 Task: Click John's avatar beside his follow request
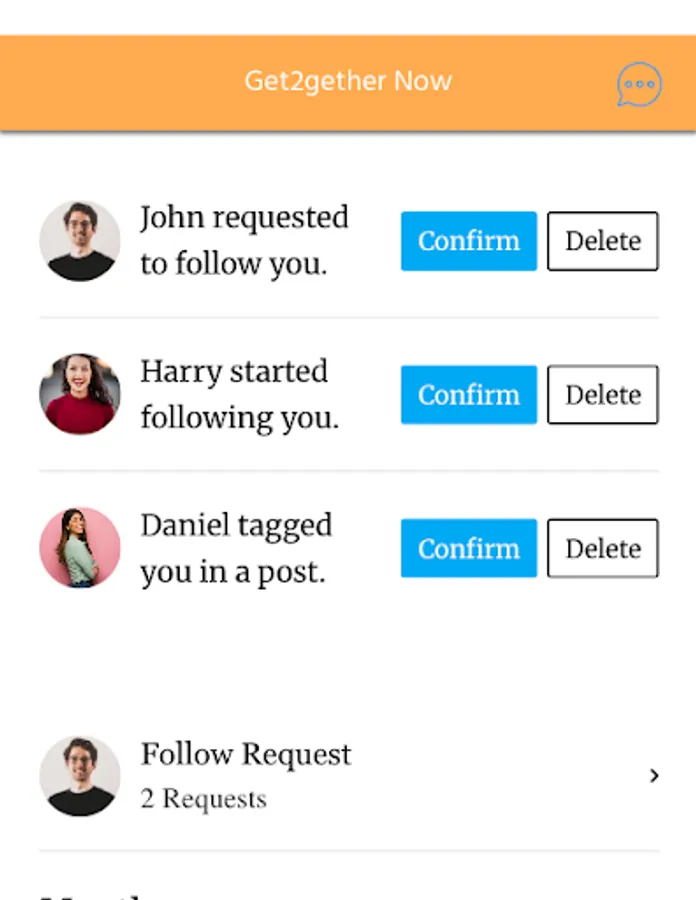tap(80, 241)
